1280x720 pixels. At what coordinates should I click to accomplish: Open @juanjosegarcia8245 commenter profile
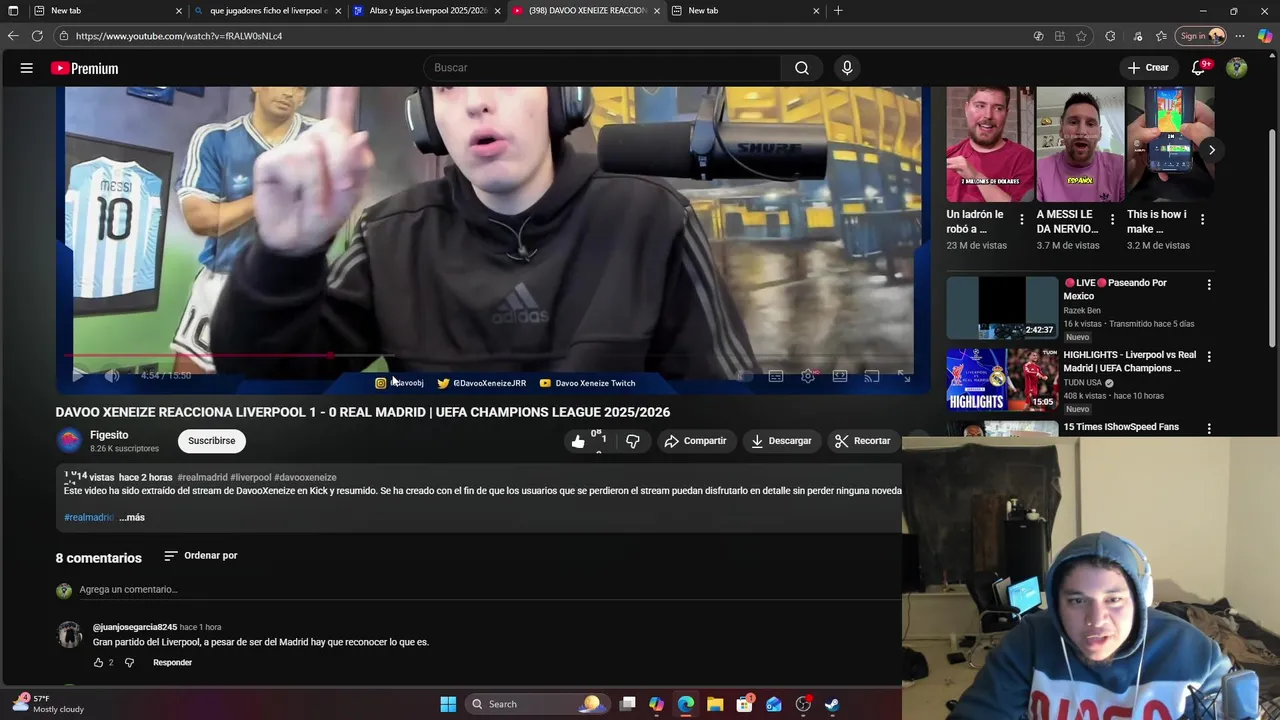[135, 627]
